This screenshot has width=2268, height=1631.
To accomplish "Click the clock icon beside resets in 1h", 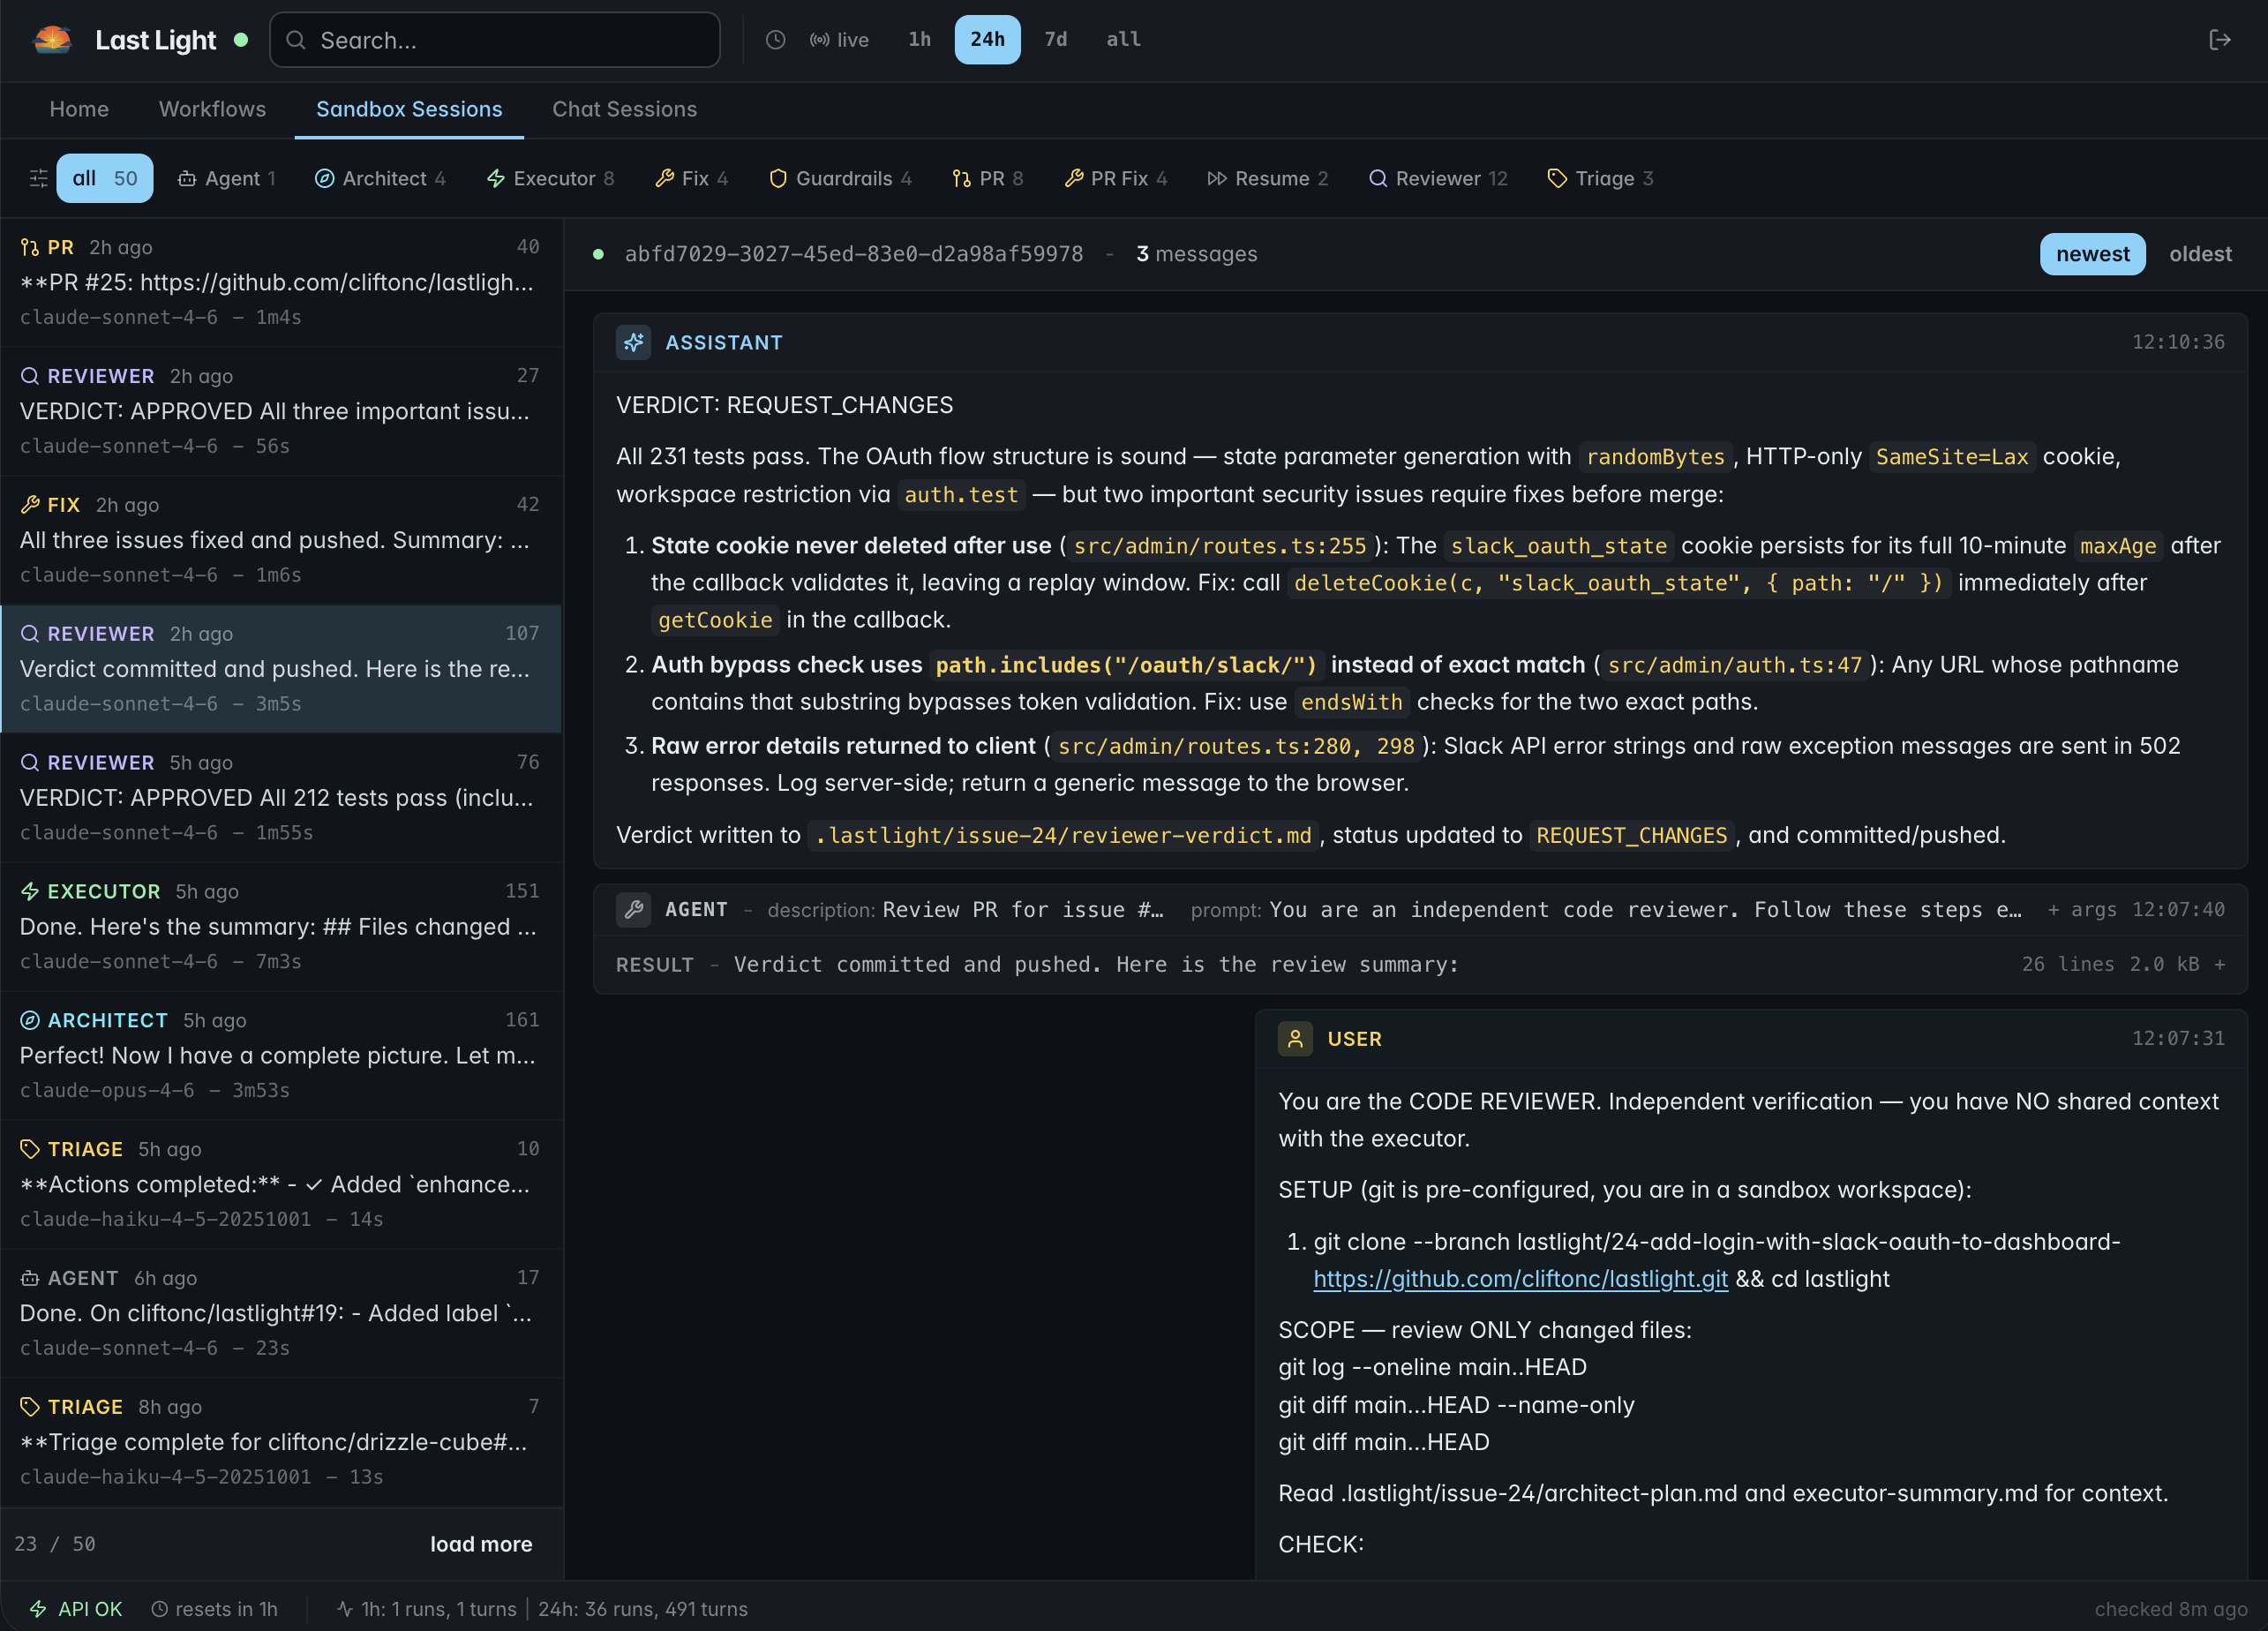I will (159, 1608).
